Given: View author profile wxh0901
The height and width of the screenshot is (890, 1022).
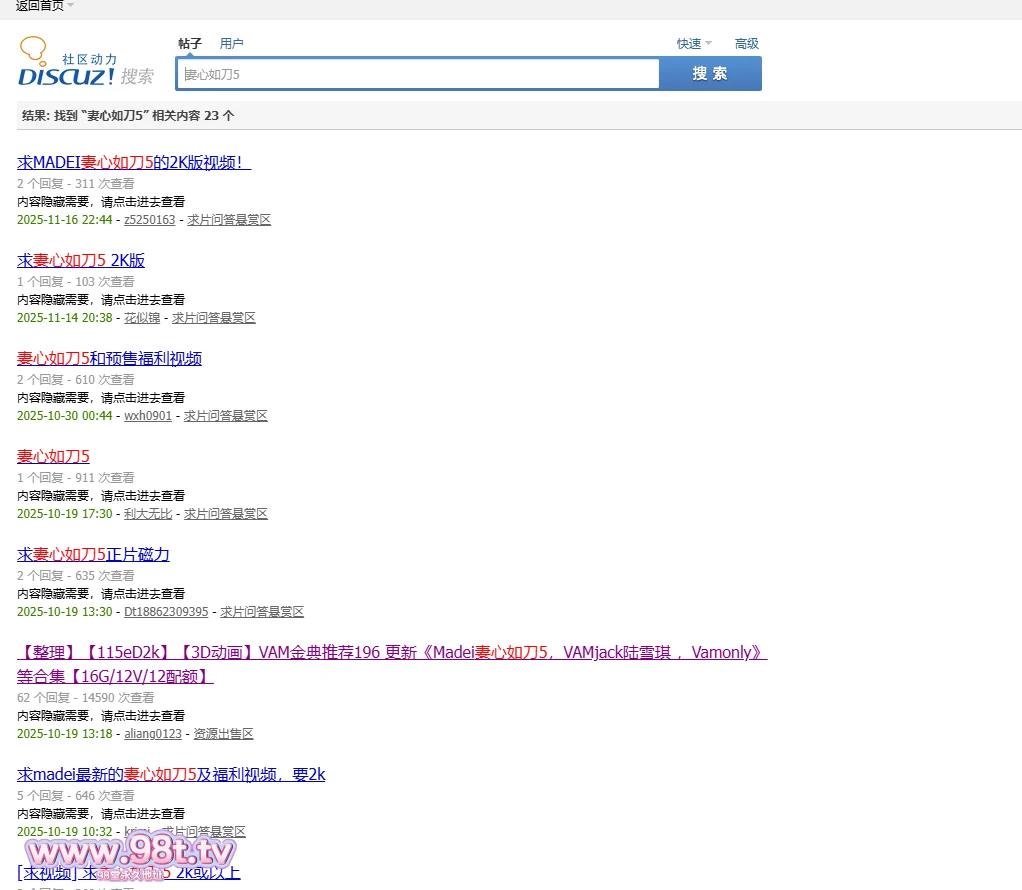Looking at the screenshot, I should (x=148, y=416).
